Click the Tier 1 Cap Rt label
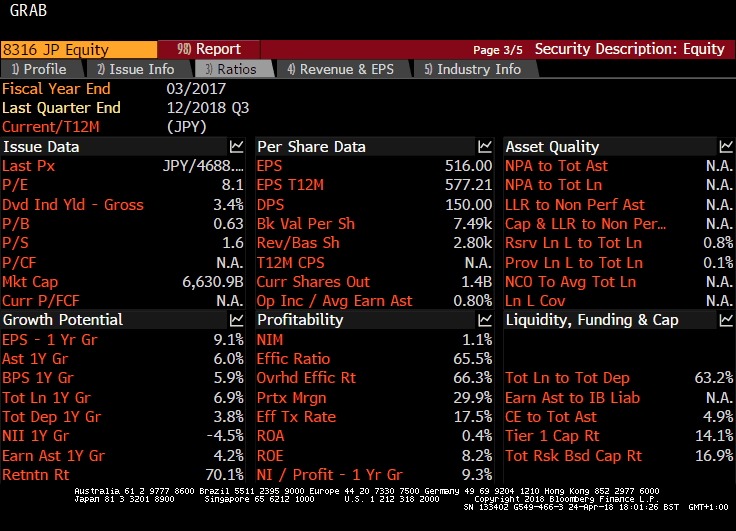 tap(552, 436)
